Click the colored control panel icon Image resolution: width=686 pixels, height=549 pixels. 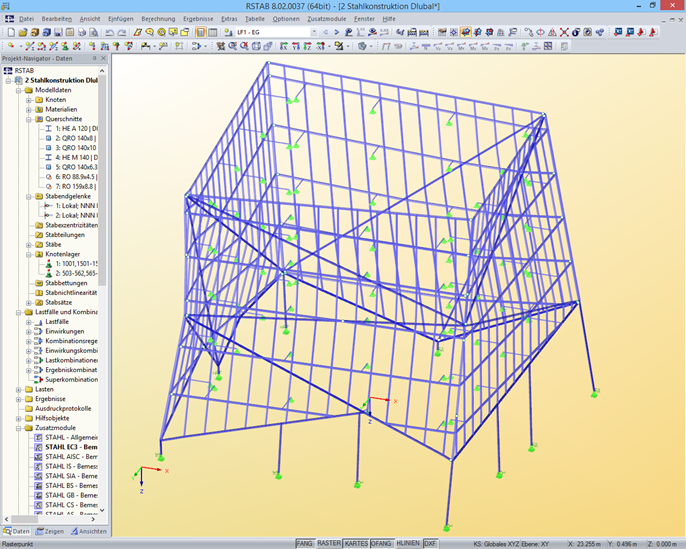click(565, 46)
